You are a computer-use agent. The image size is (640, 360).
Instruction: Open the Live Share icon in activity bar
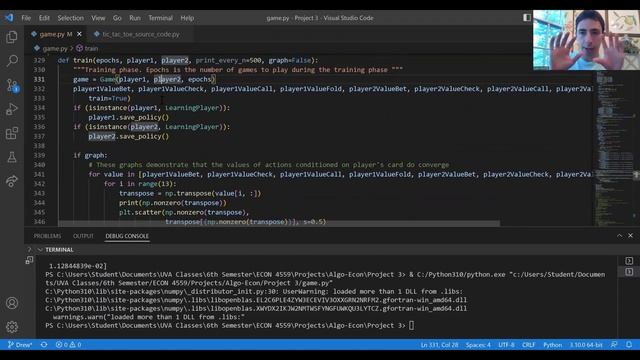tap(12, 181)
